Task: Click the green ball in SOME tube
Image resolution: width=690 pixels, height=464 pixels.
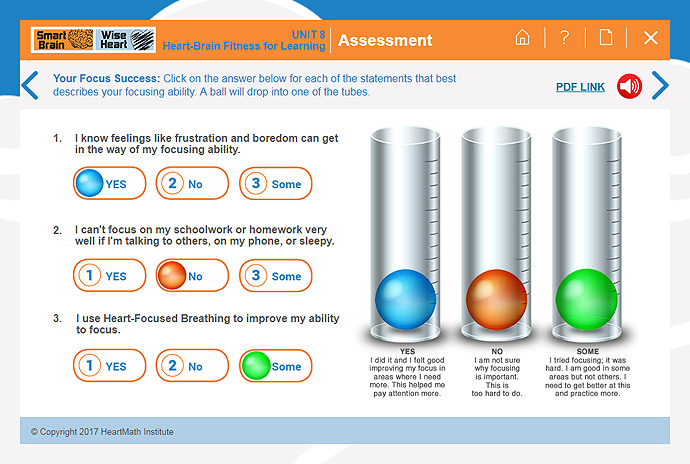Action: tap(587, 299)
